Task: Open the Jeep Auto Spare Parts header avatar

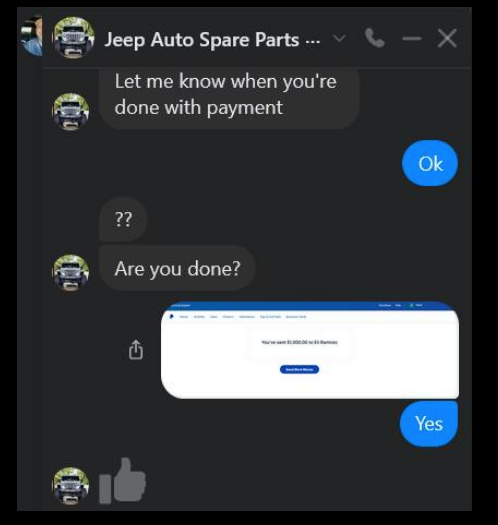Action: click(x=73, y=38)
